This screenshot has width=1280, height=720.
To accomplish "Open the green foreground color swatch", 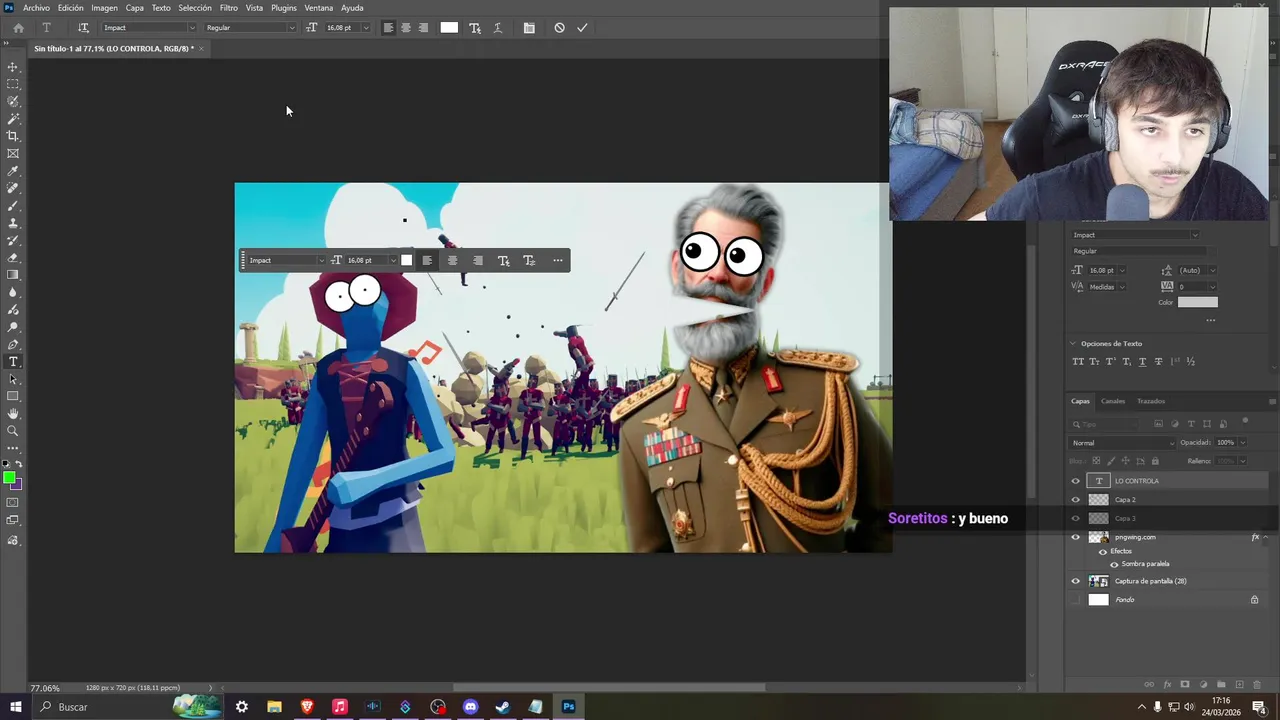I will point(10,479).
